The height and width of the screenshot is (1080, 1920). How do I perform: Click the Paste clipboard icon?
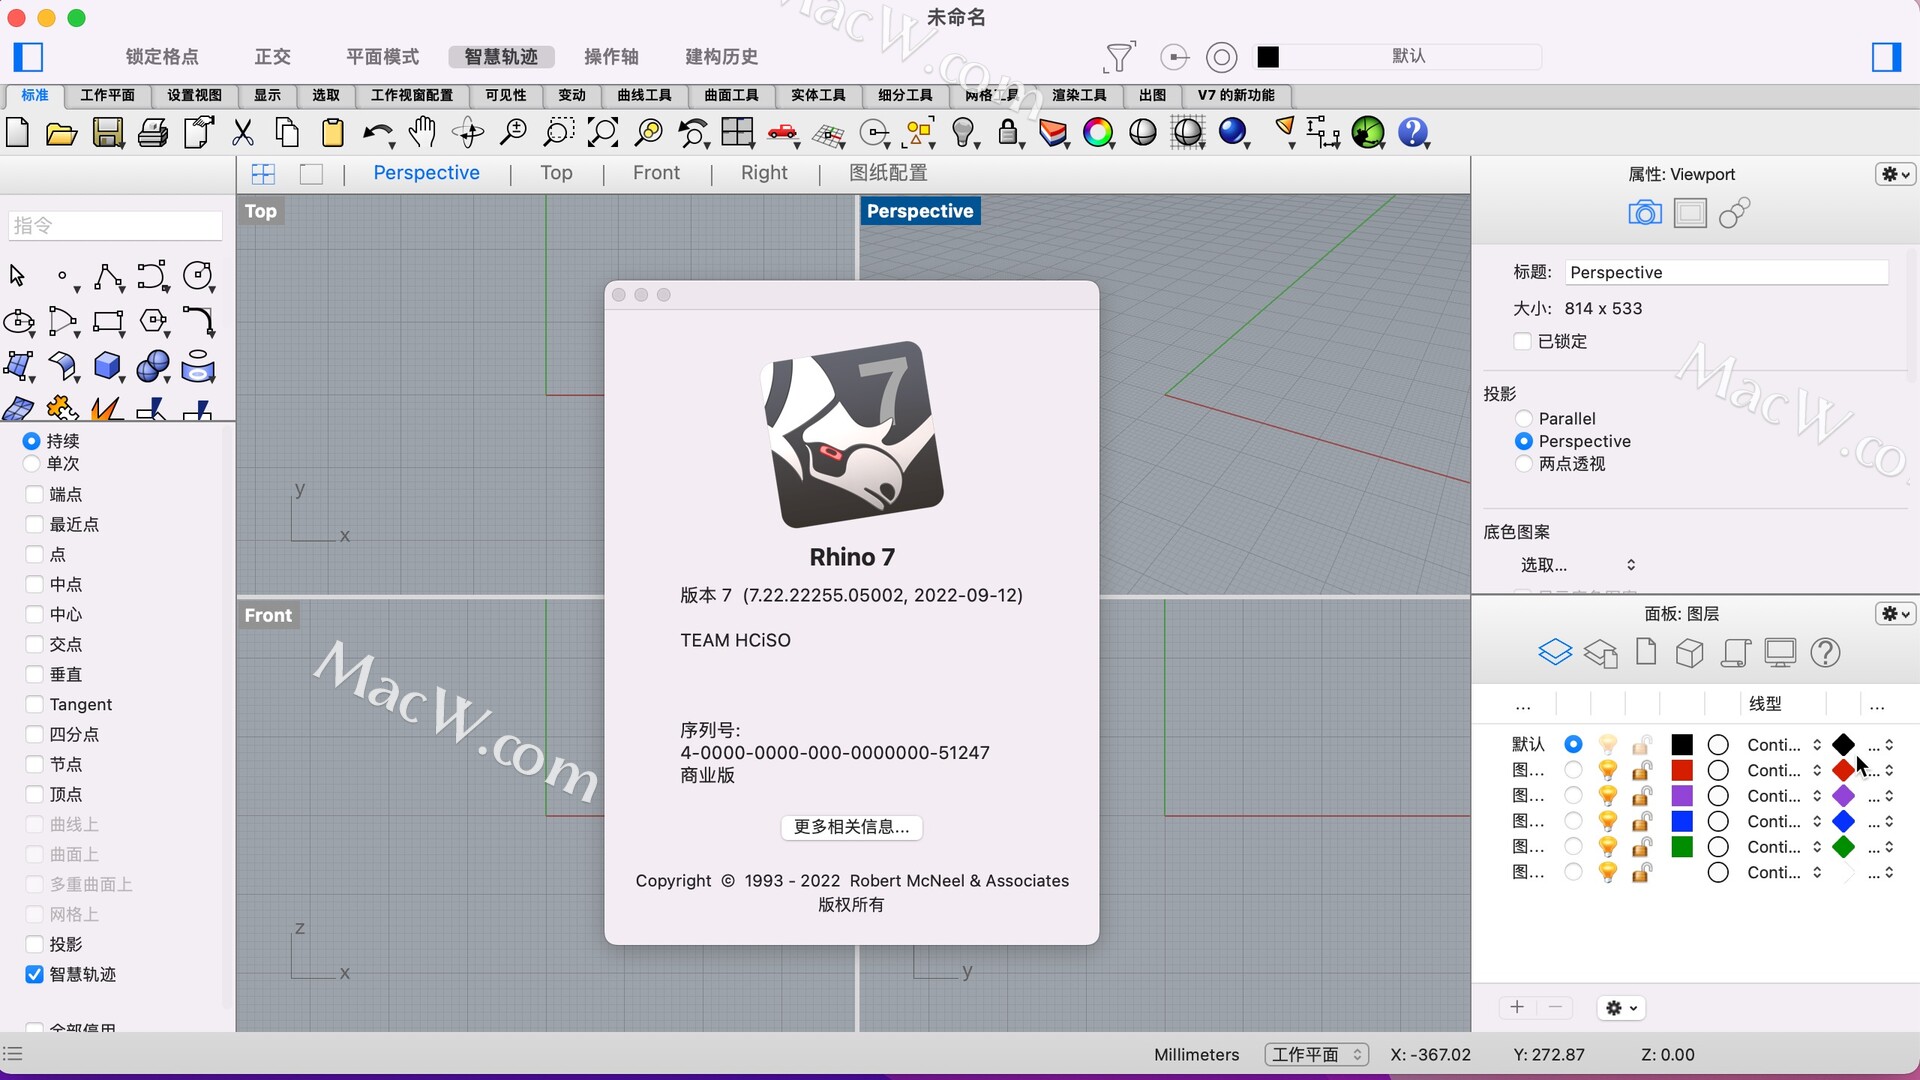click(x=333, y=133)
